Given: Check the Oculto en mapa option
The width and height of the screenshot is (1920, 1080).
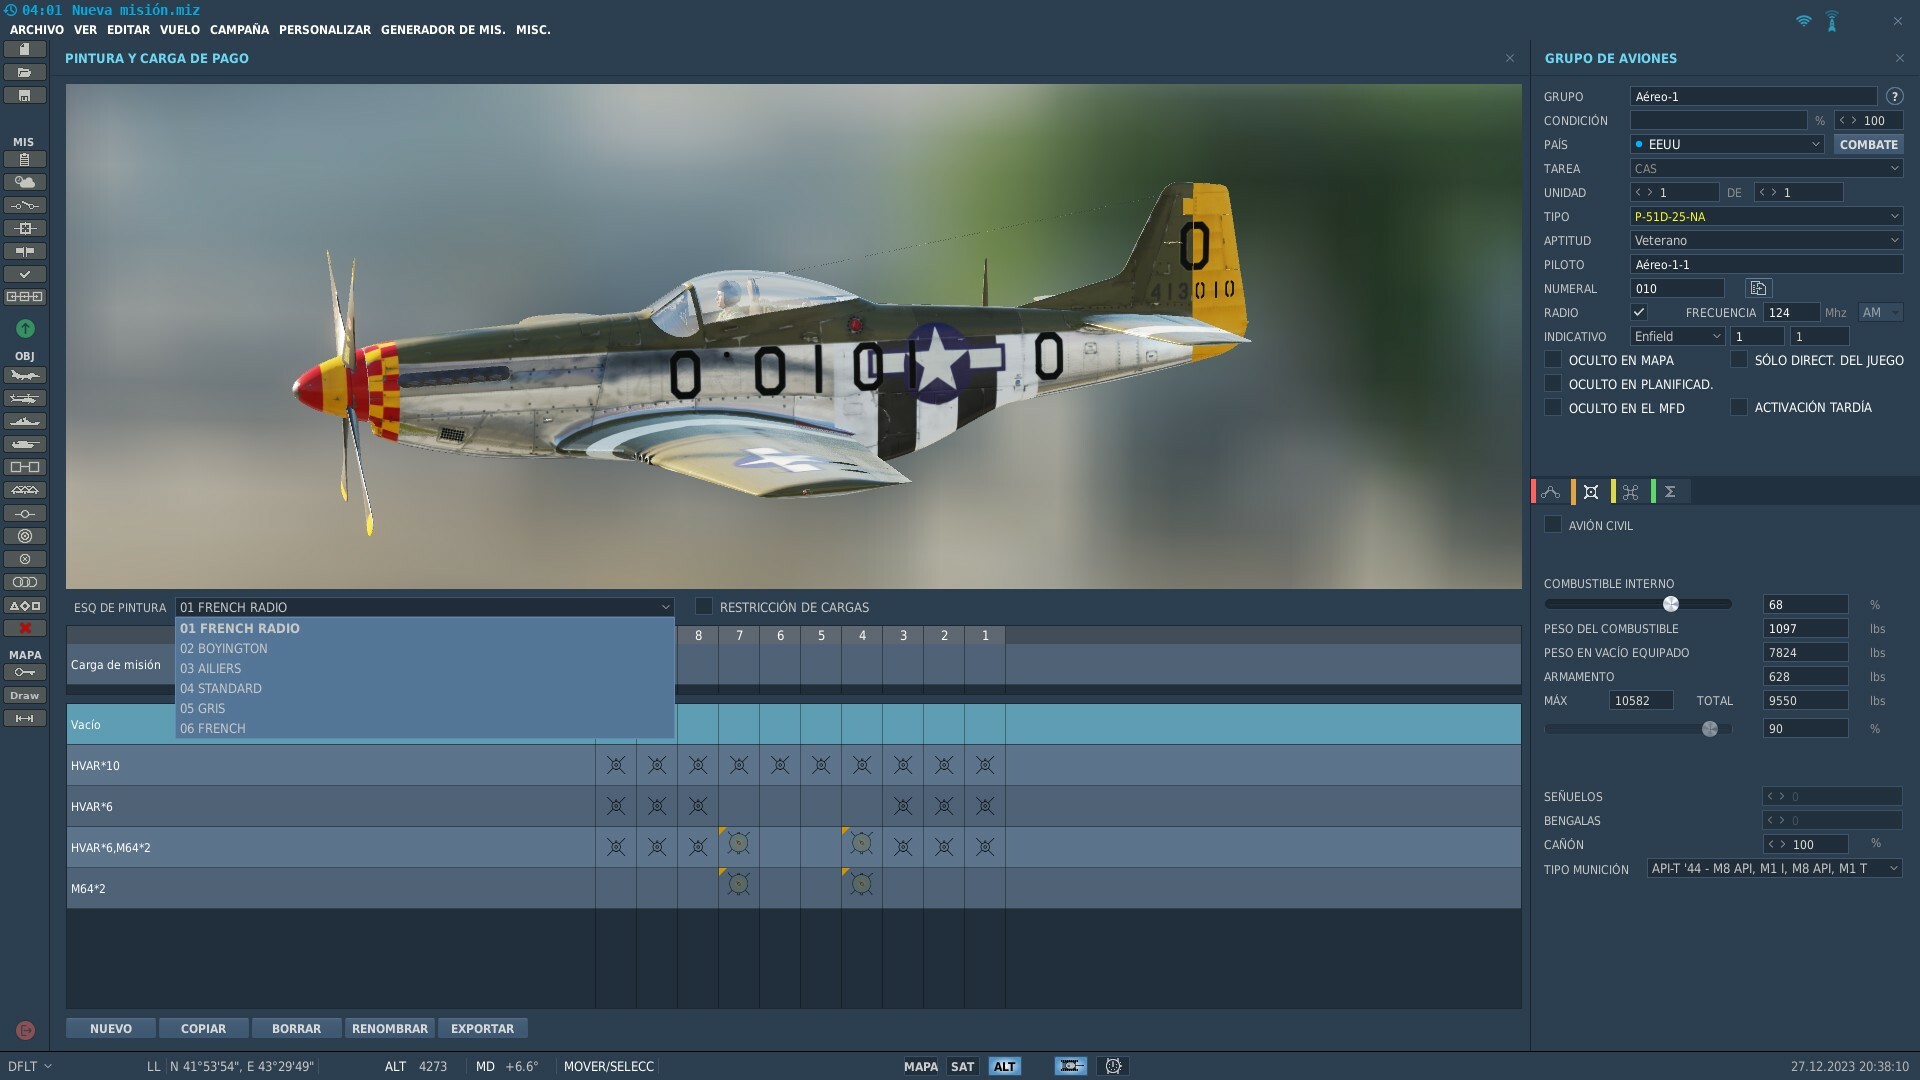Looking at the screenshot, I should click(1553, 359).
